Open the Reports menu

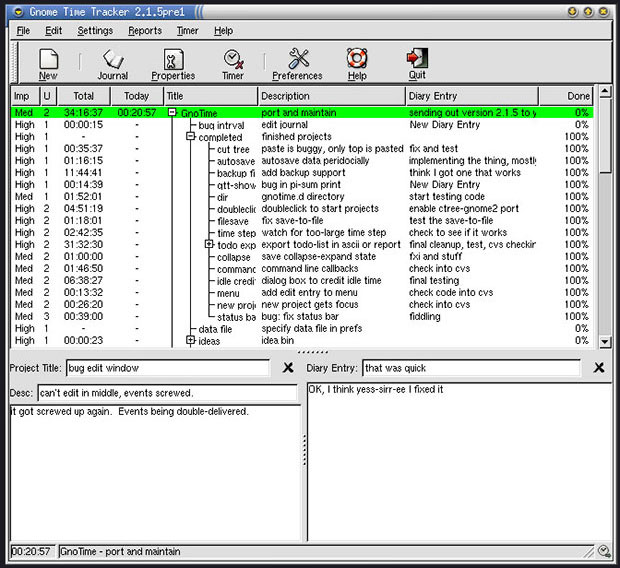[x=145, y=30]
